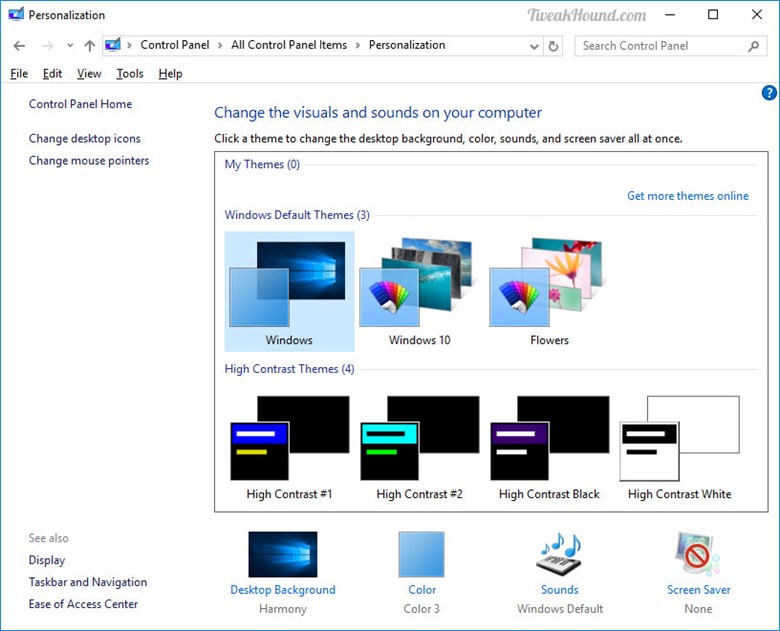Open the View menu
780x631 pixels.
(x=89, y=74)
